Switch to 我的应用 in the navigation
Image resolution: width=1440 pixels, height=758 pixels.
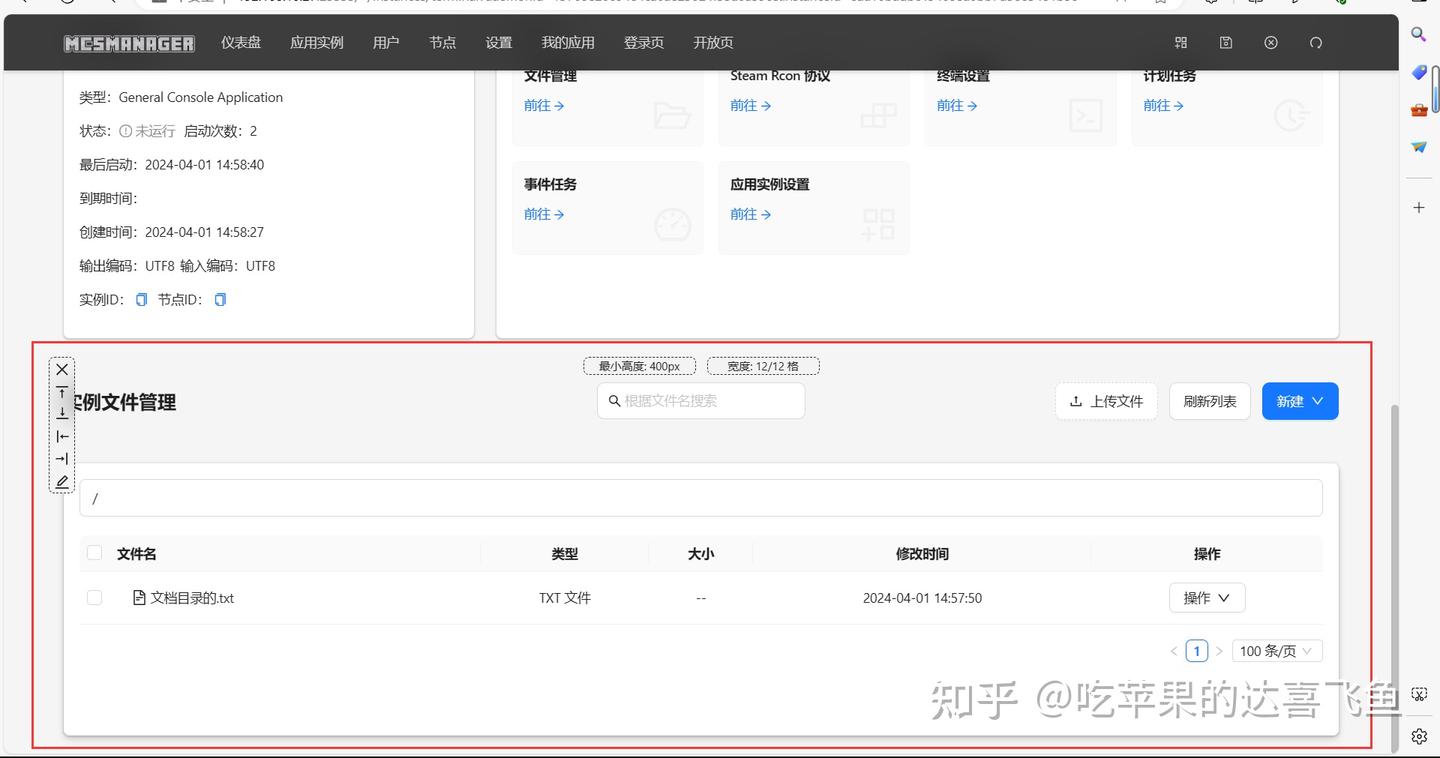(568, 42)
